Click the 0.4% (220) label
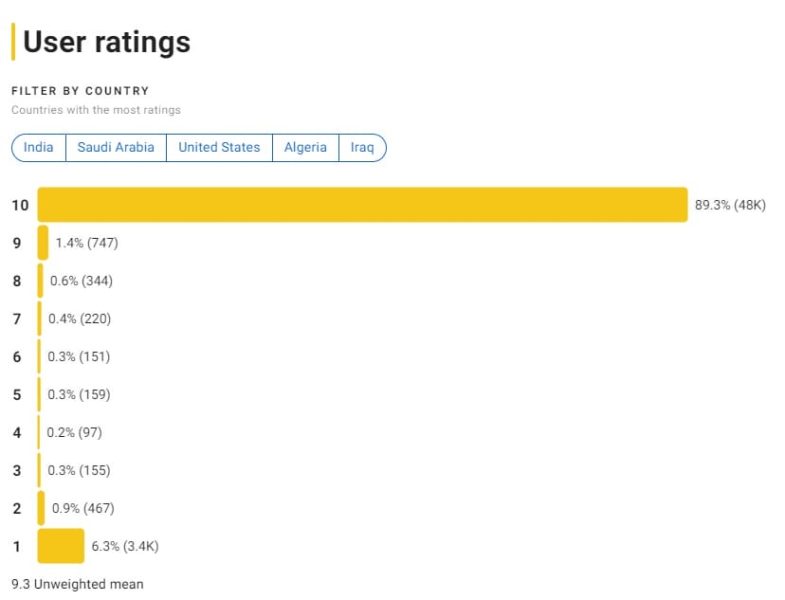The image size is (785, 600). point(80,319)
